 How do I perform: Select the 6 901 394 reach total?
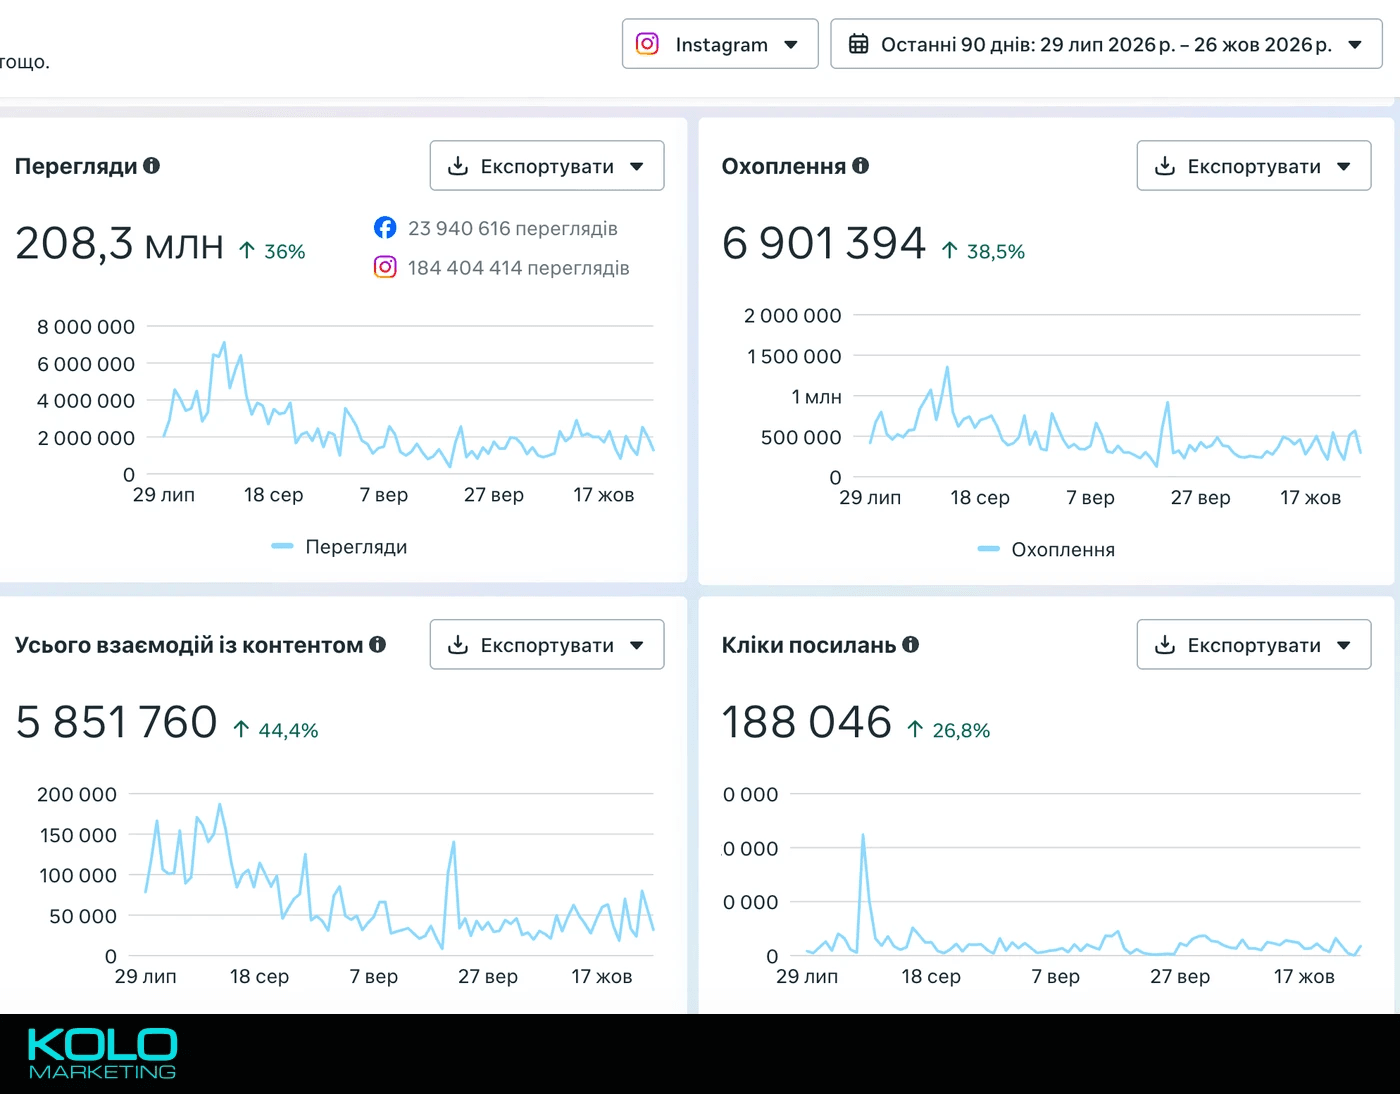[x=824, y=243]
